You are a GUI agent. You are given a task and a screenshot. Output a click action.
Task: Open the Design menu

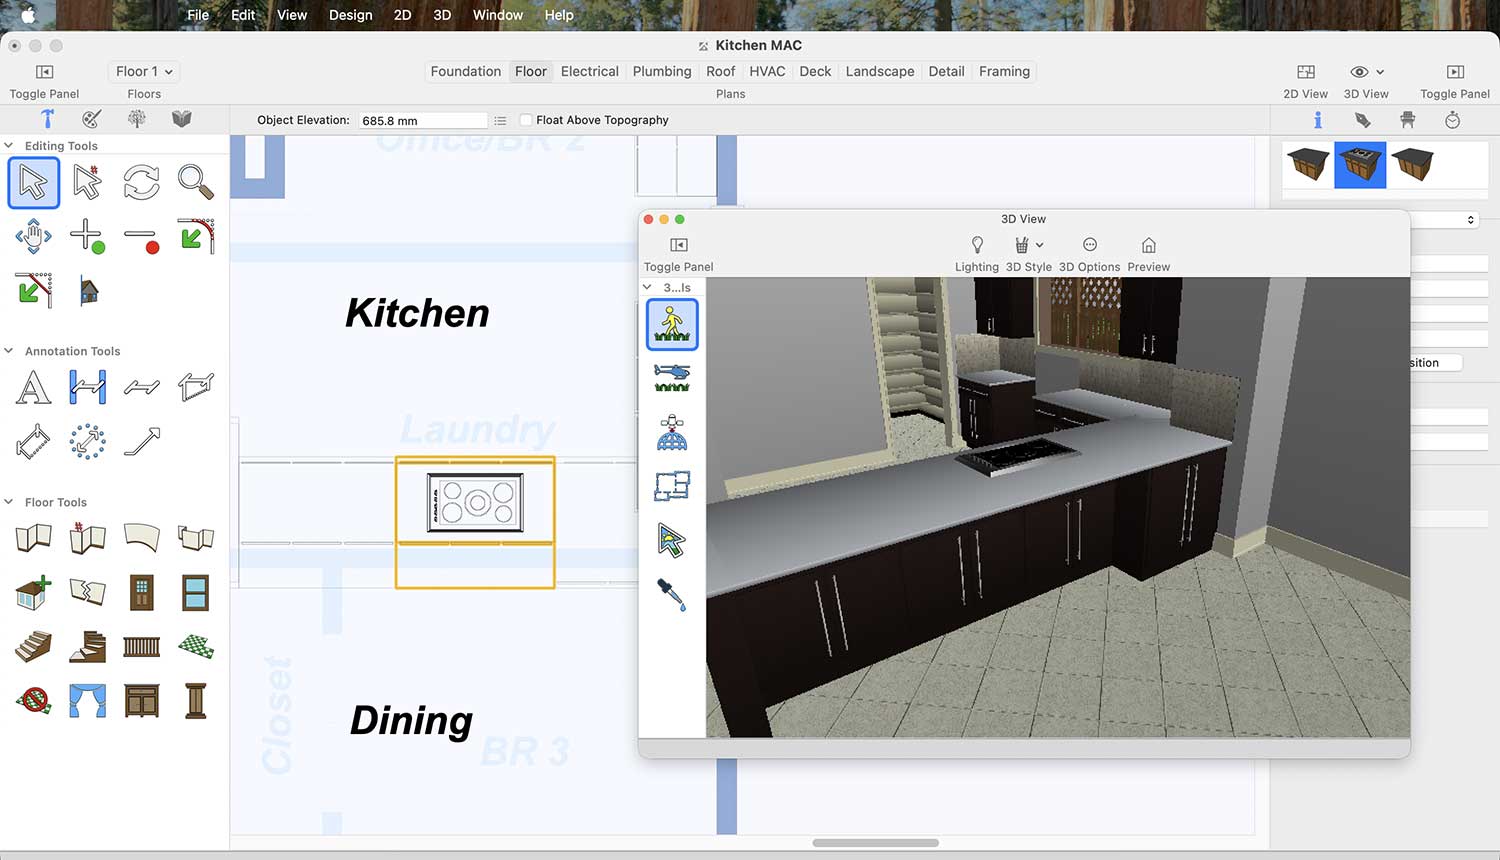coord(350,15)
